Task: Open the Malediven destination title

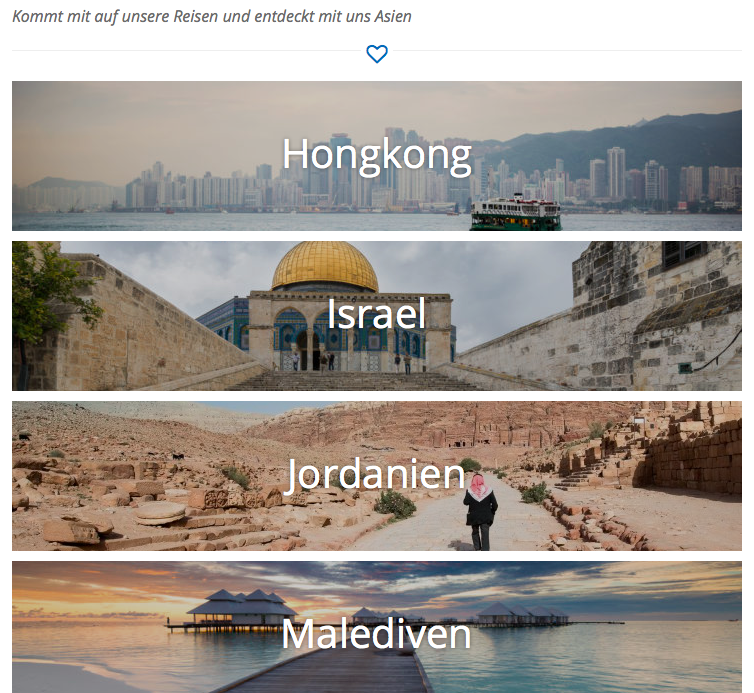Action: click(377, 634)
